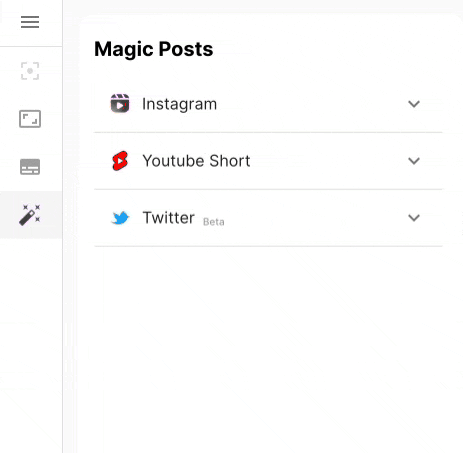Open the subtitles captions tool
463x453 pixels.
point(30,167)
